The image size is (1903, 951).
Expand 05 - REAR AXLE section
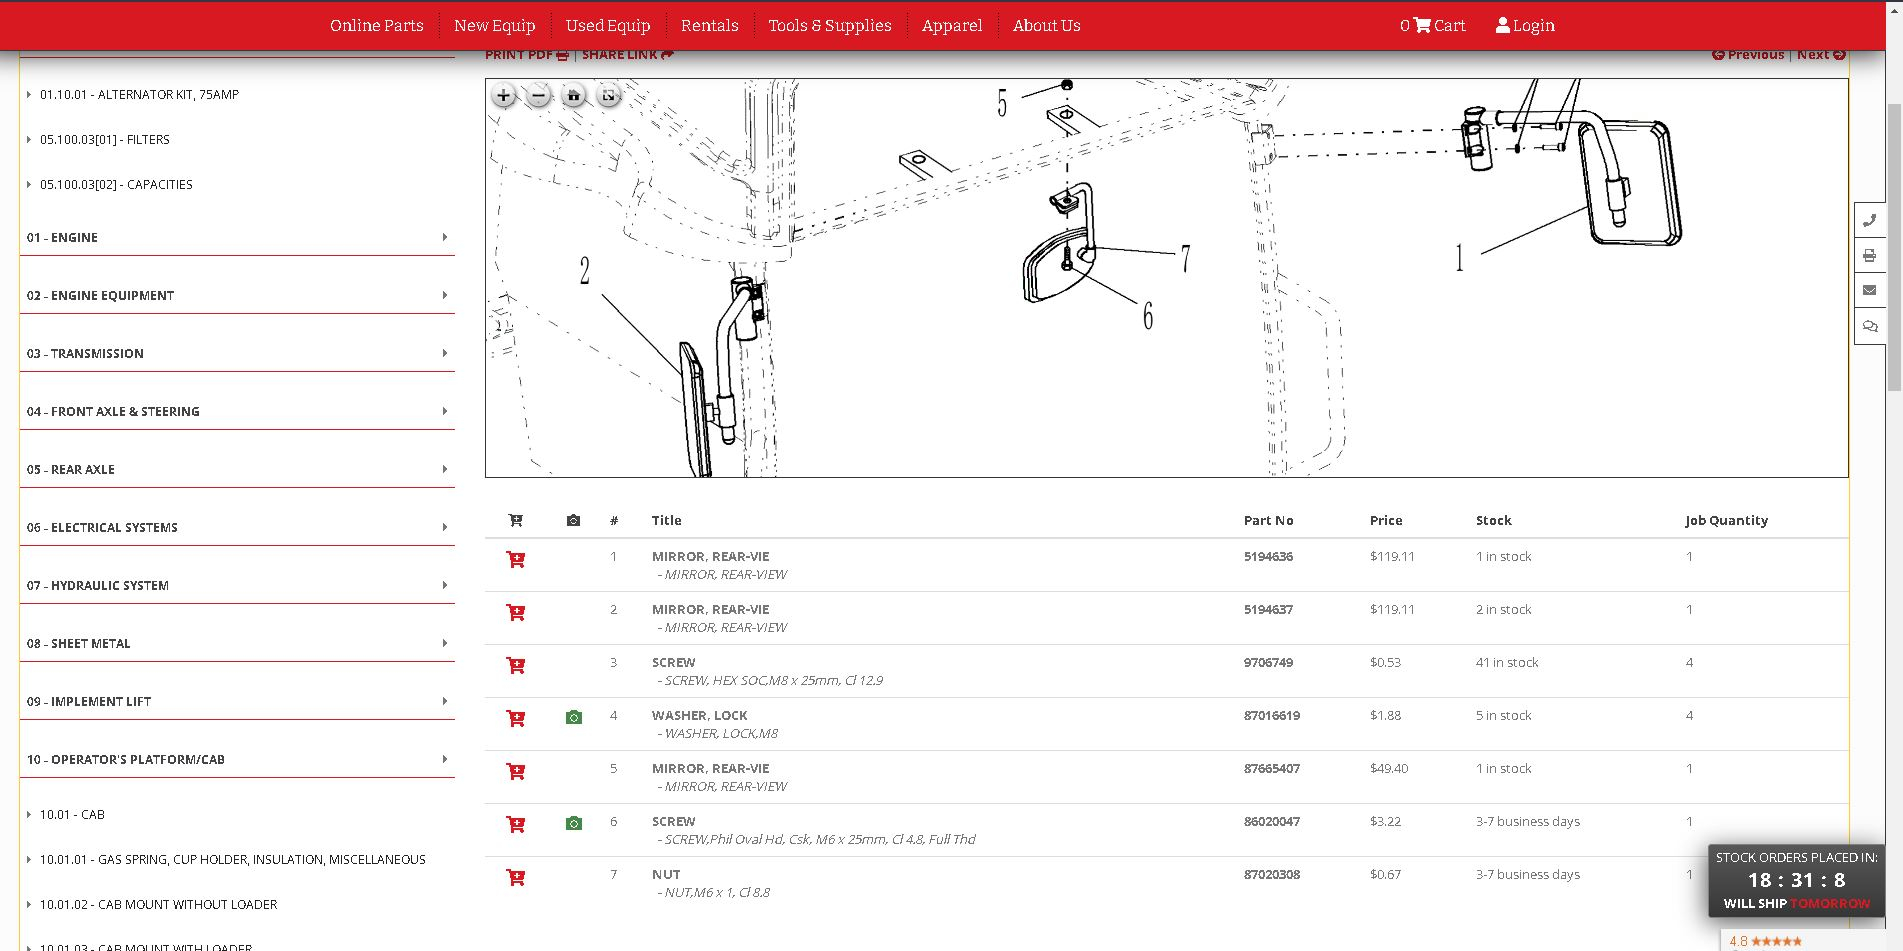(x=238, y=470)
